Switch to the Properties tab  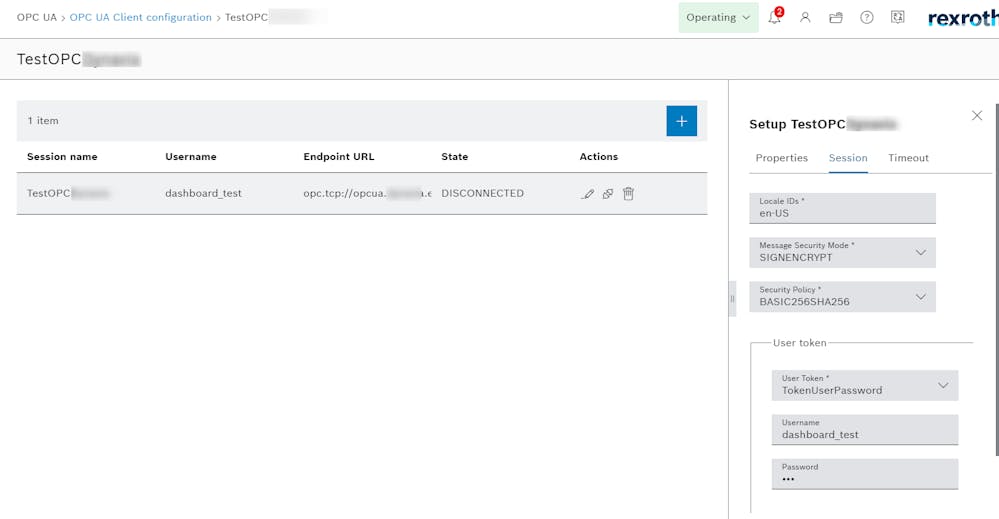tap(781, 158)
